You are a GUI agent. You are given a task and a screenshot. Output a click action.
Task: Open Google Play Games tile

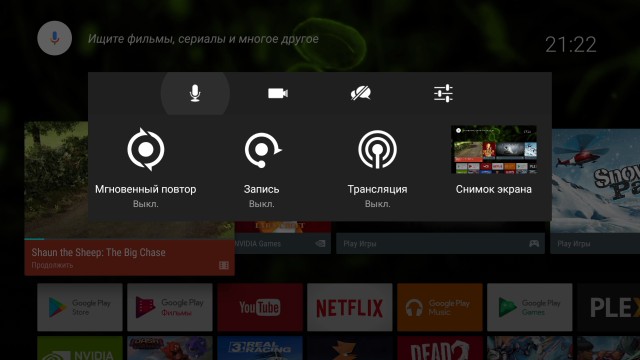click(530, 307)
